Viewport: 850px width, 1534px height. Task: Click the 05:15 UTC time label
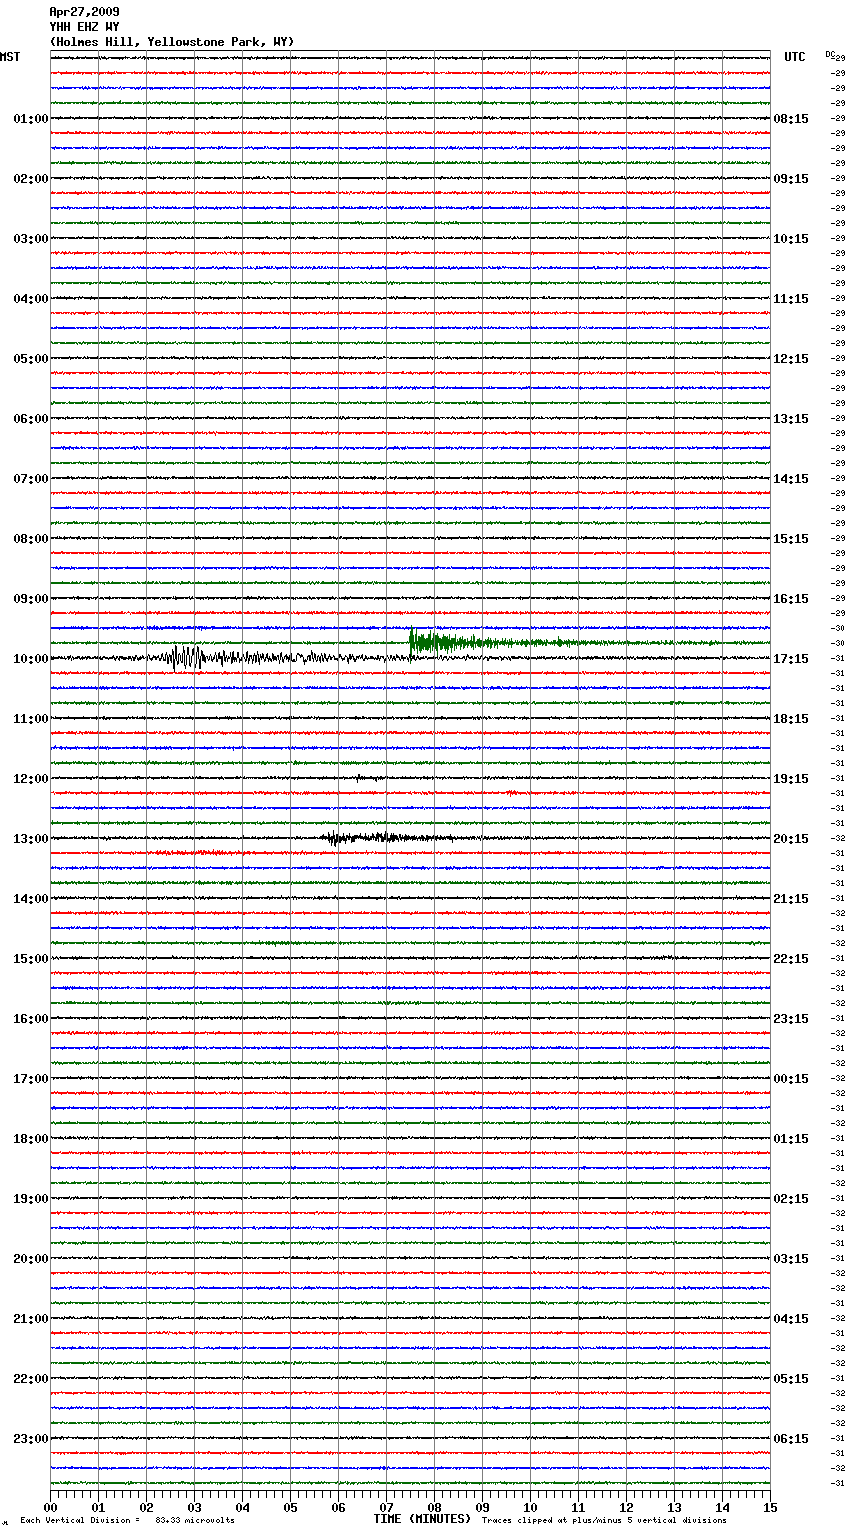pyautogui.click(x=791, y=1379)
